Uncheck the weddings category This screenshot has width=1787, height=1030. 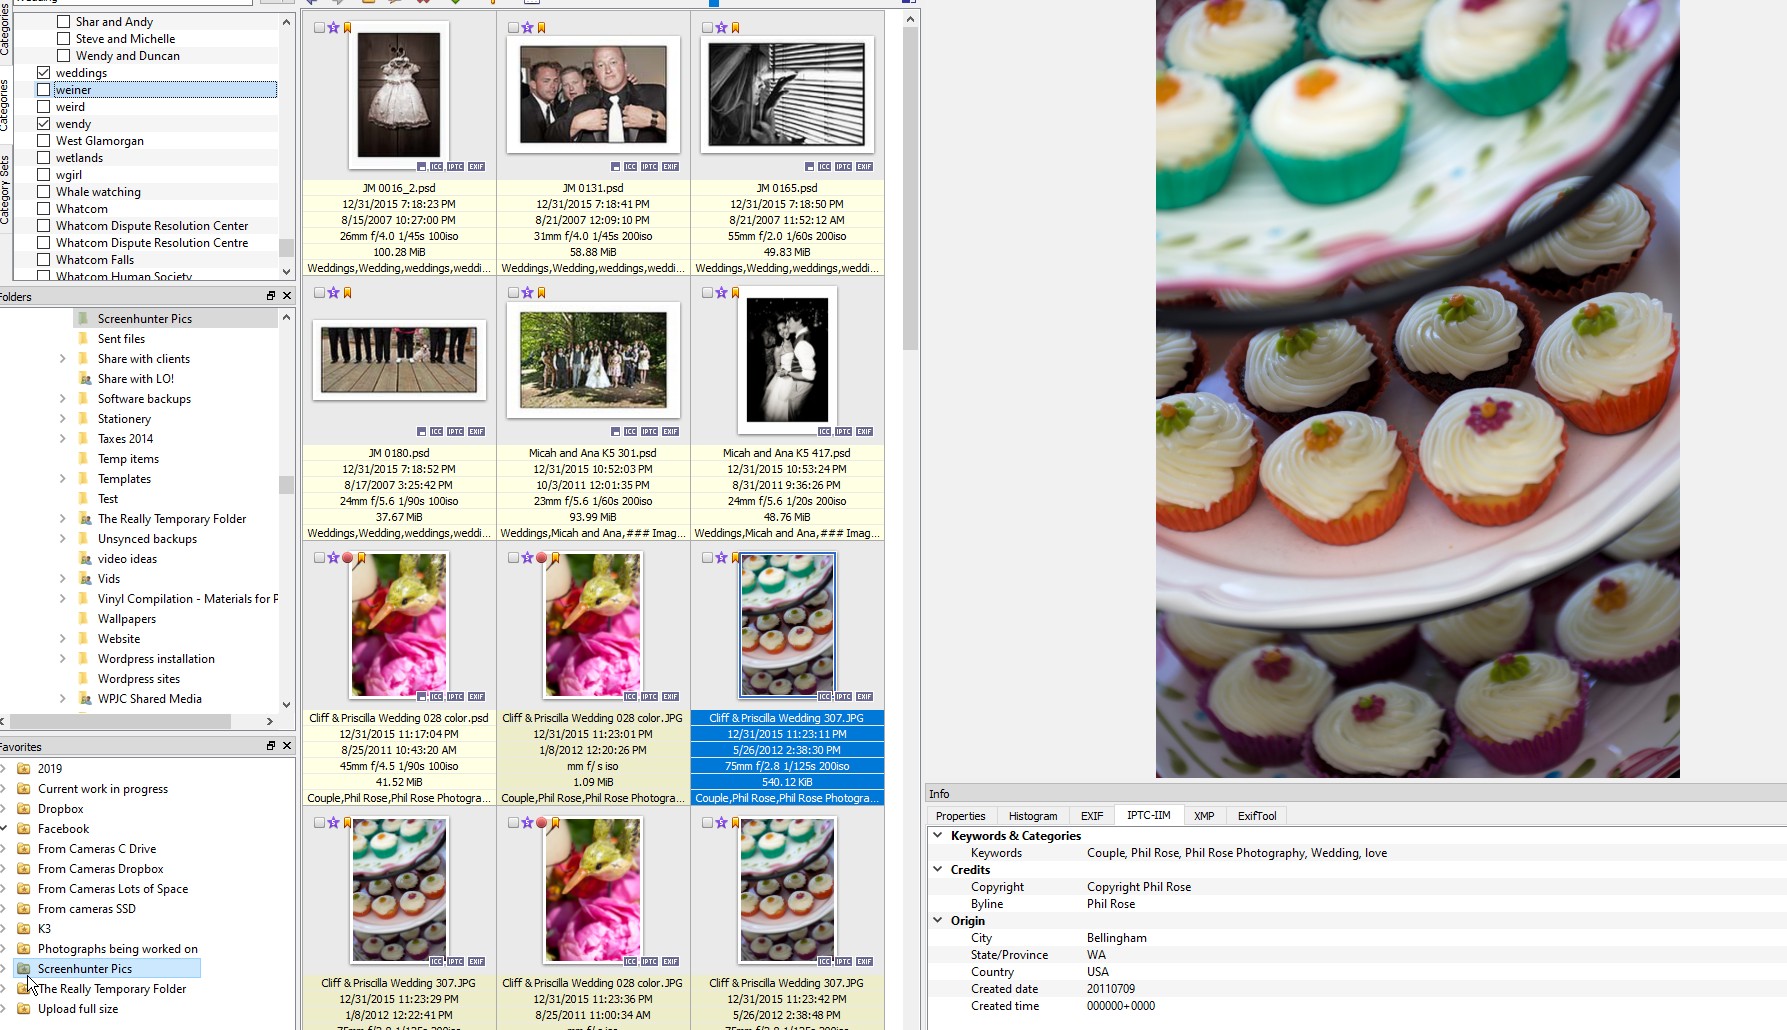[44, 73]
